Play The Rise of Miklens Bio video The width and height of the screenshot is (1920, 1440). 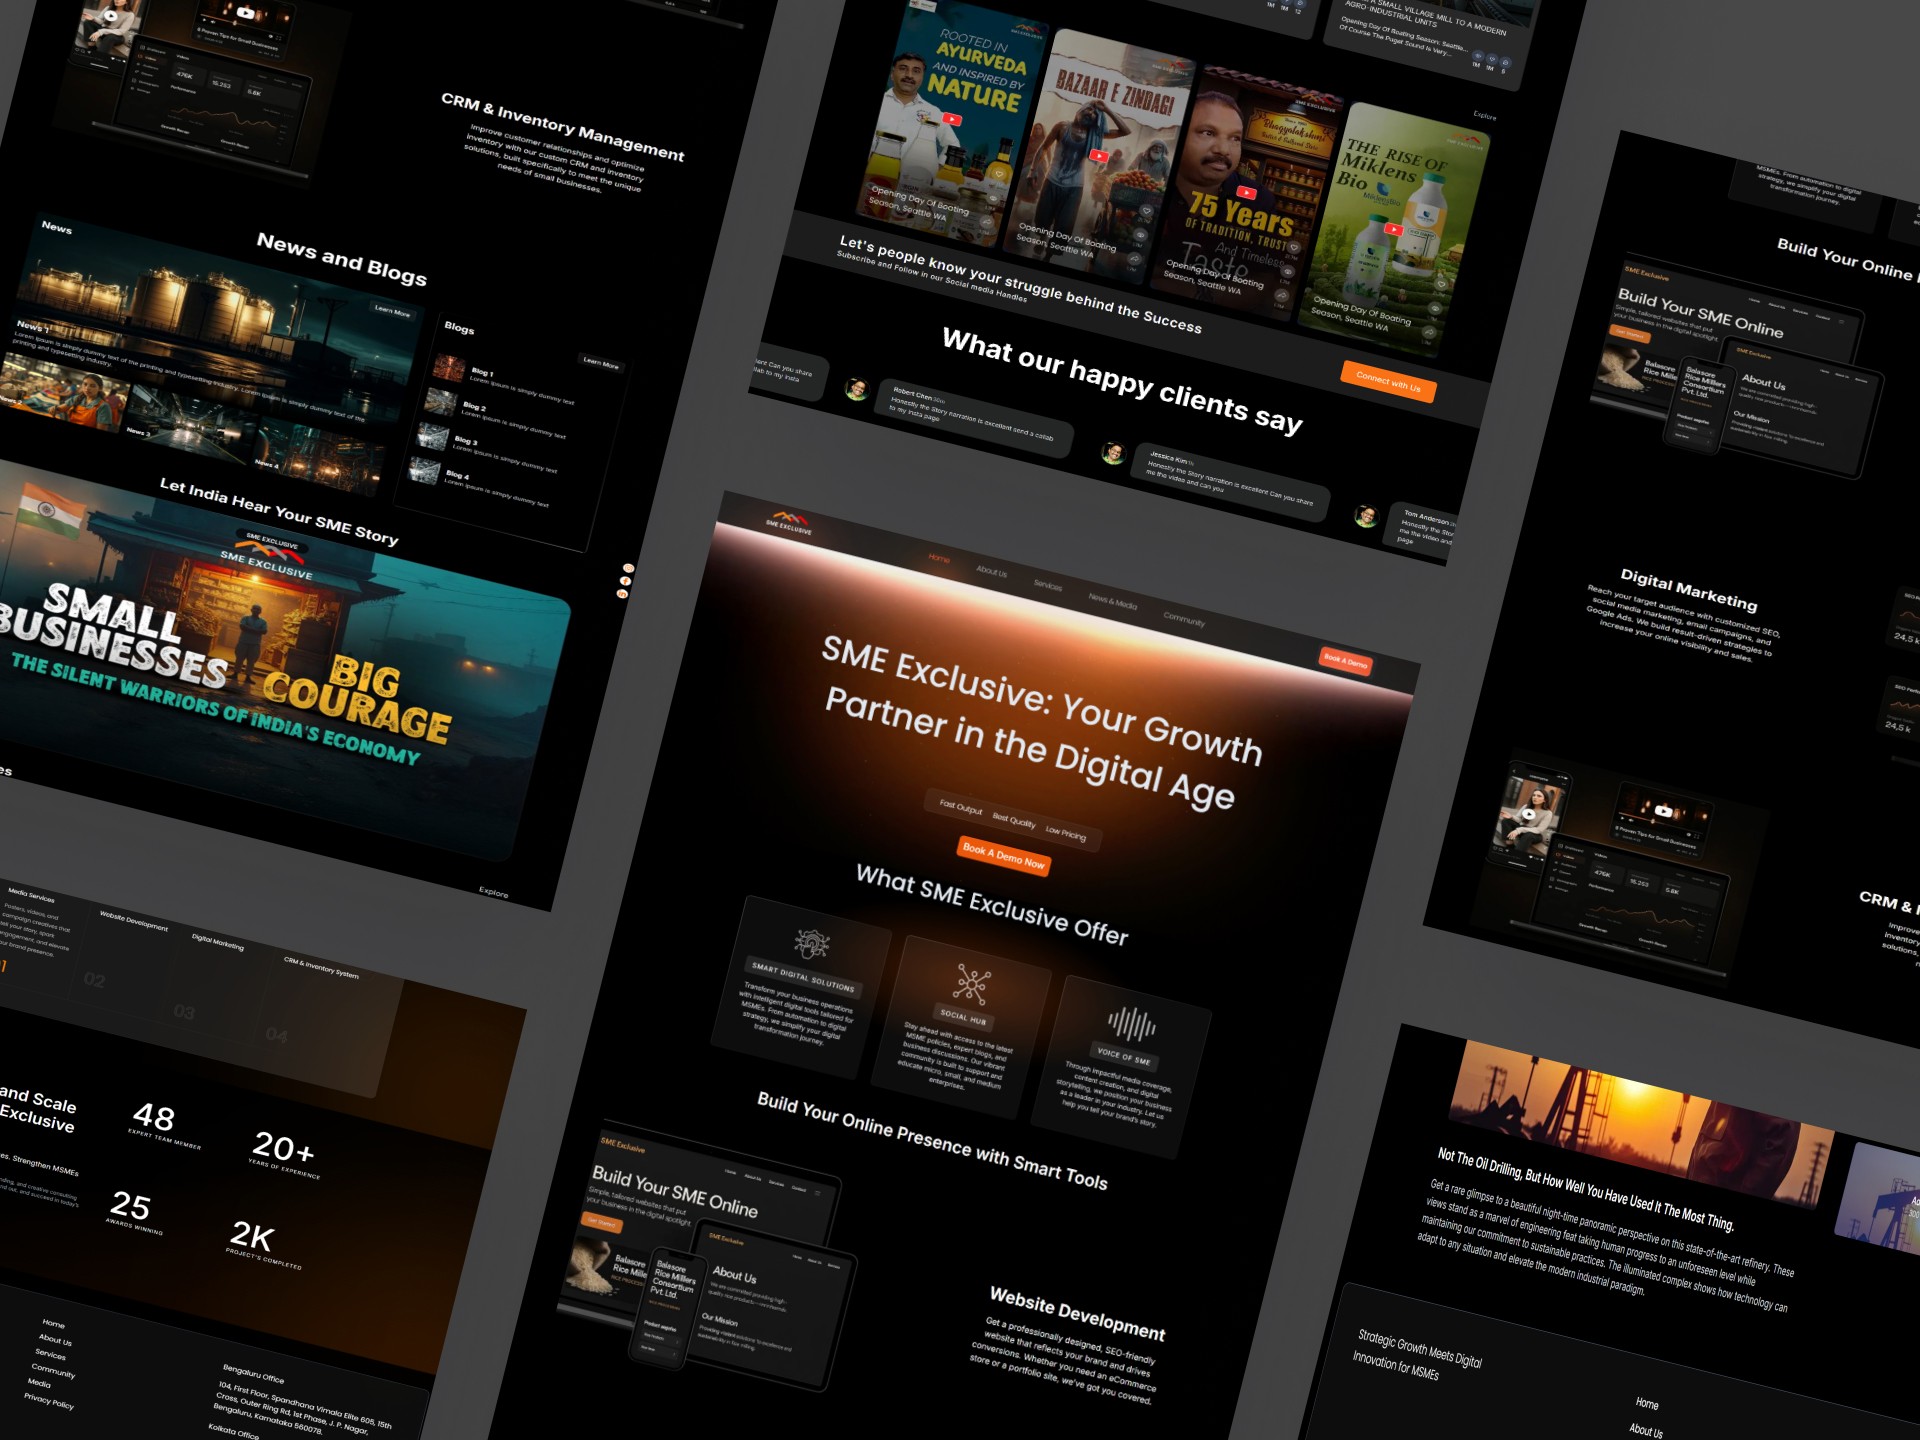[x=1392, y=229]
